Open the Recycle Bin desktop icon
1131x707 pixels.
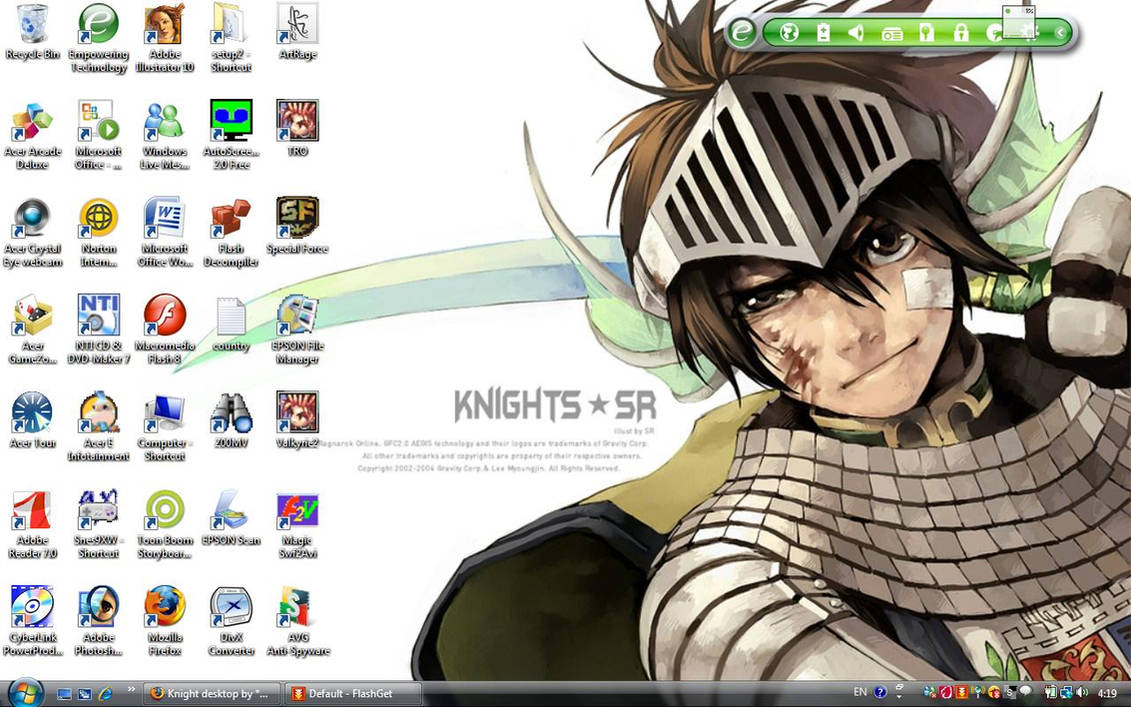32,32
